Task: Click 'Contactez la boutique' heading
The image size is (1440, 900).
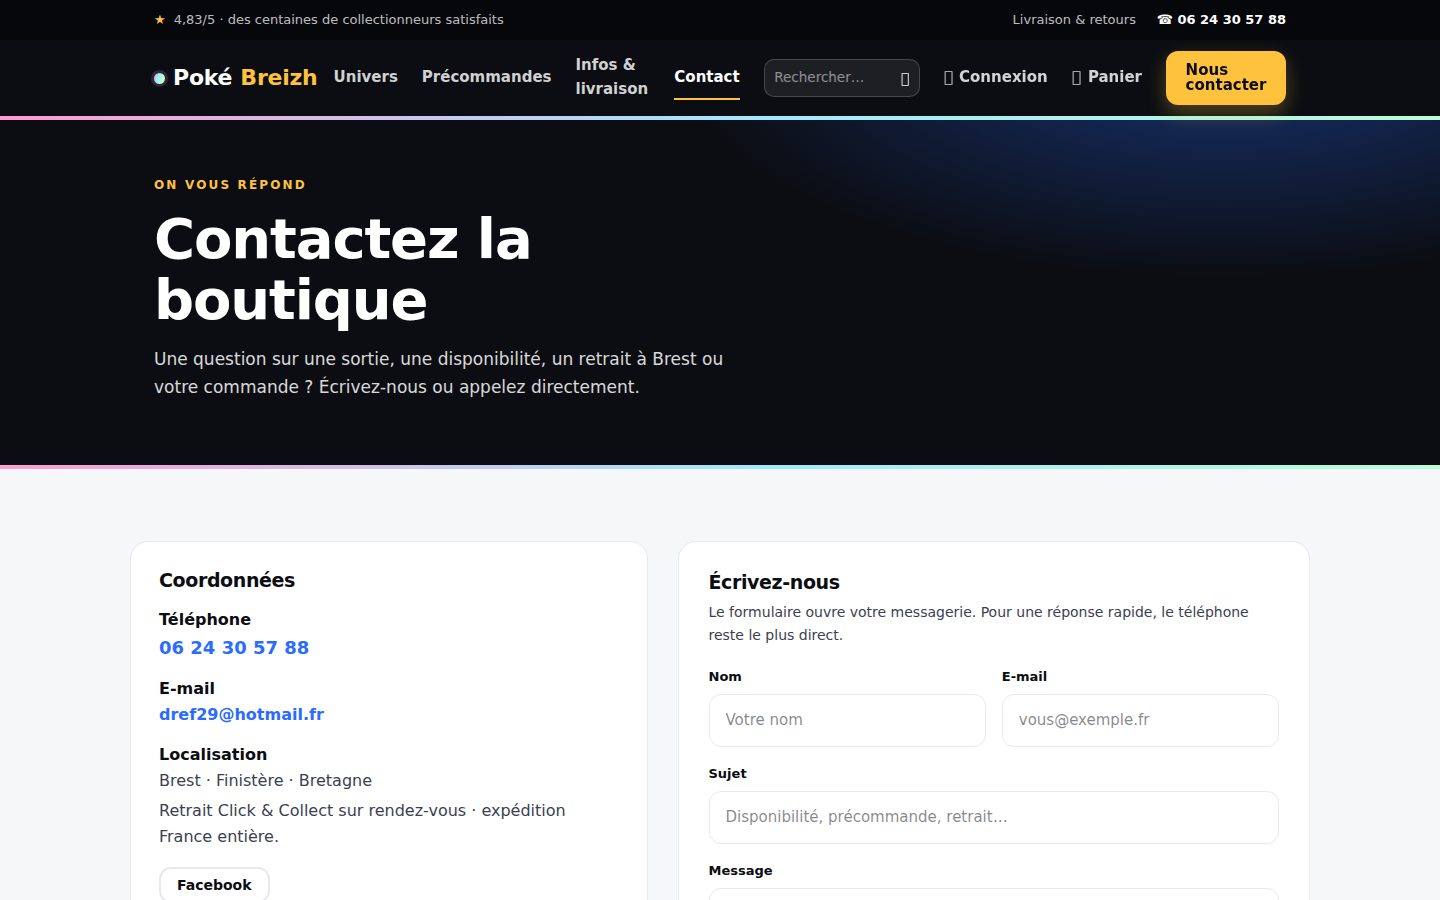Action: tap(343, 269)
